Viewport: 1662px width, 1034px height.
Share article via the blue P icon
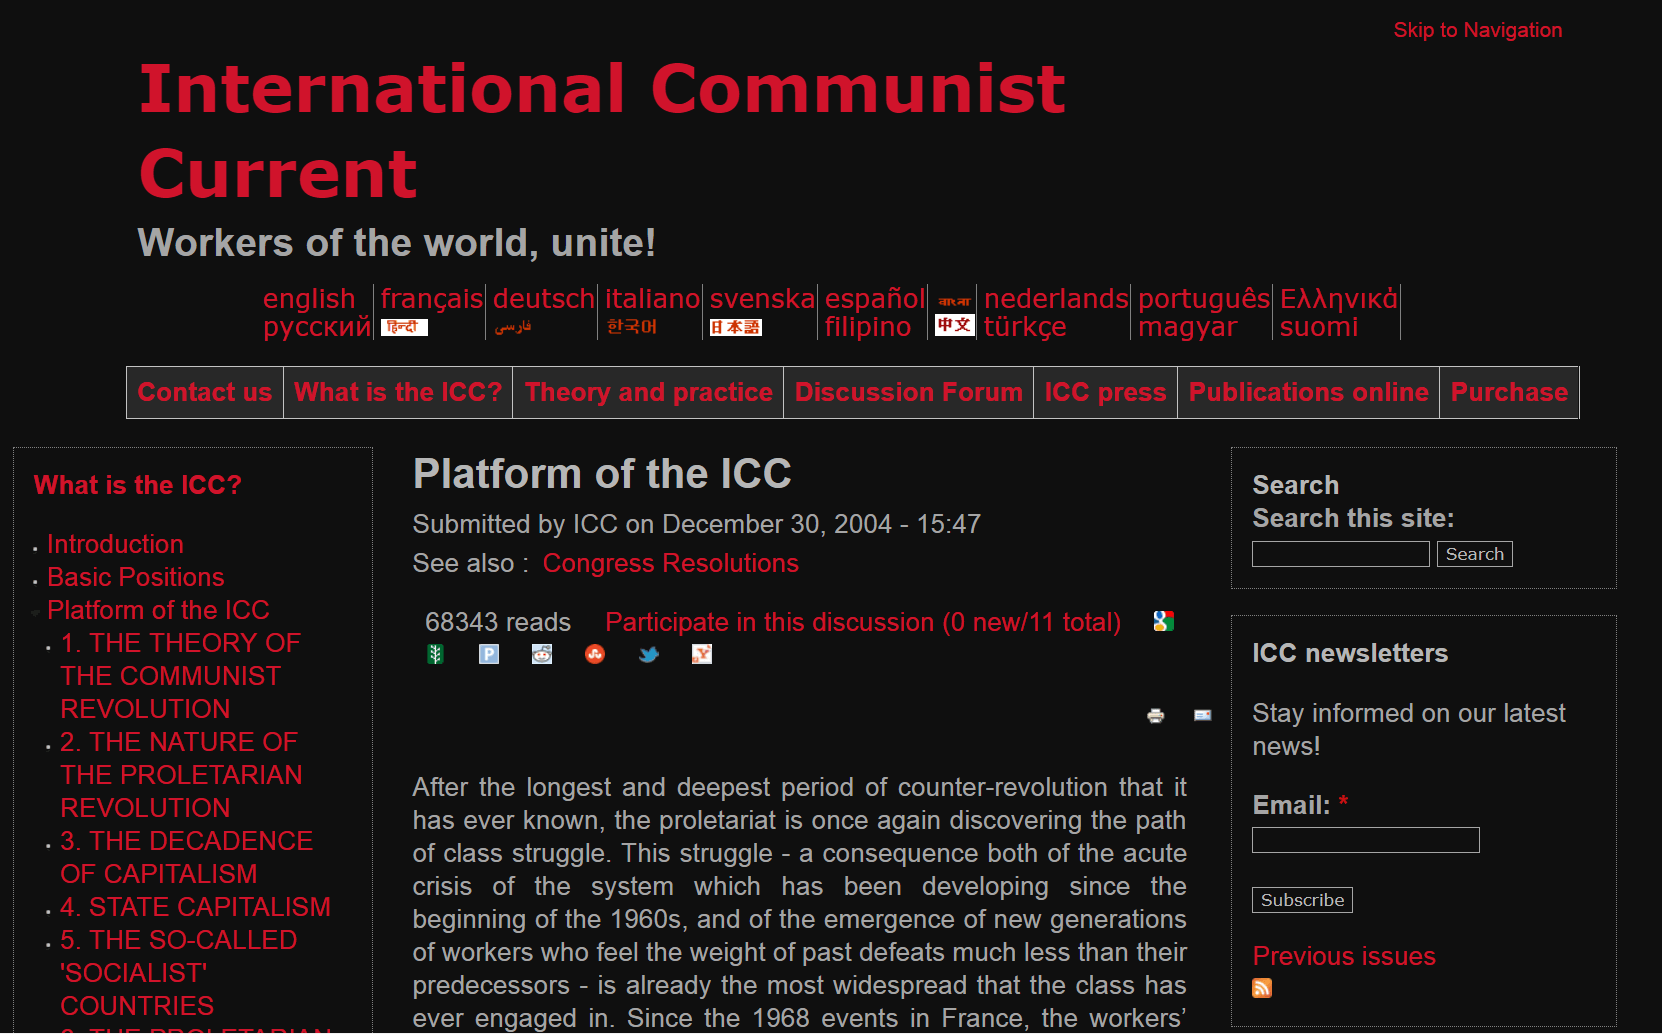click(489, 654)
